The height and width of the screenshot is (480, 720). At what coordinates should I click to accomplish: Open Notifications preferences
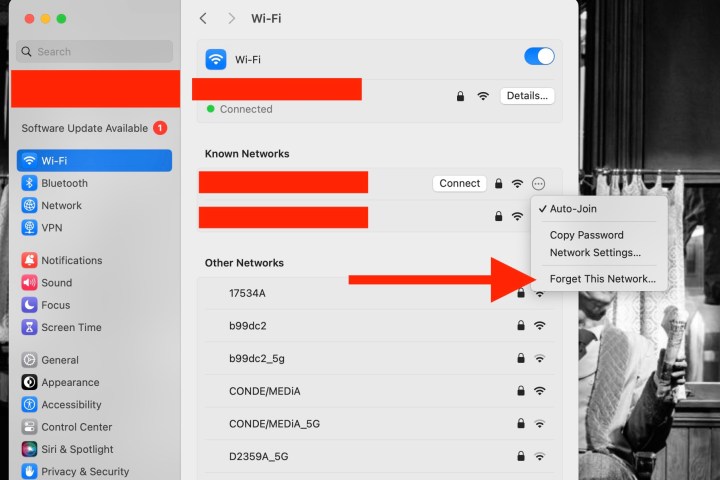[x=71, y=260]
